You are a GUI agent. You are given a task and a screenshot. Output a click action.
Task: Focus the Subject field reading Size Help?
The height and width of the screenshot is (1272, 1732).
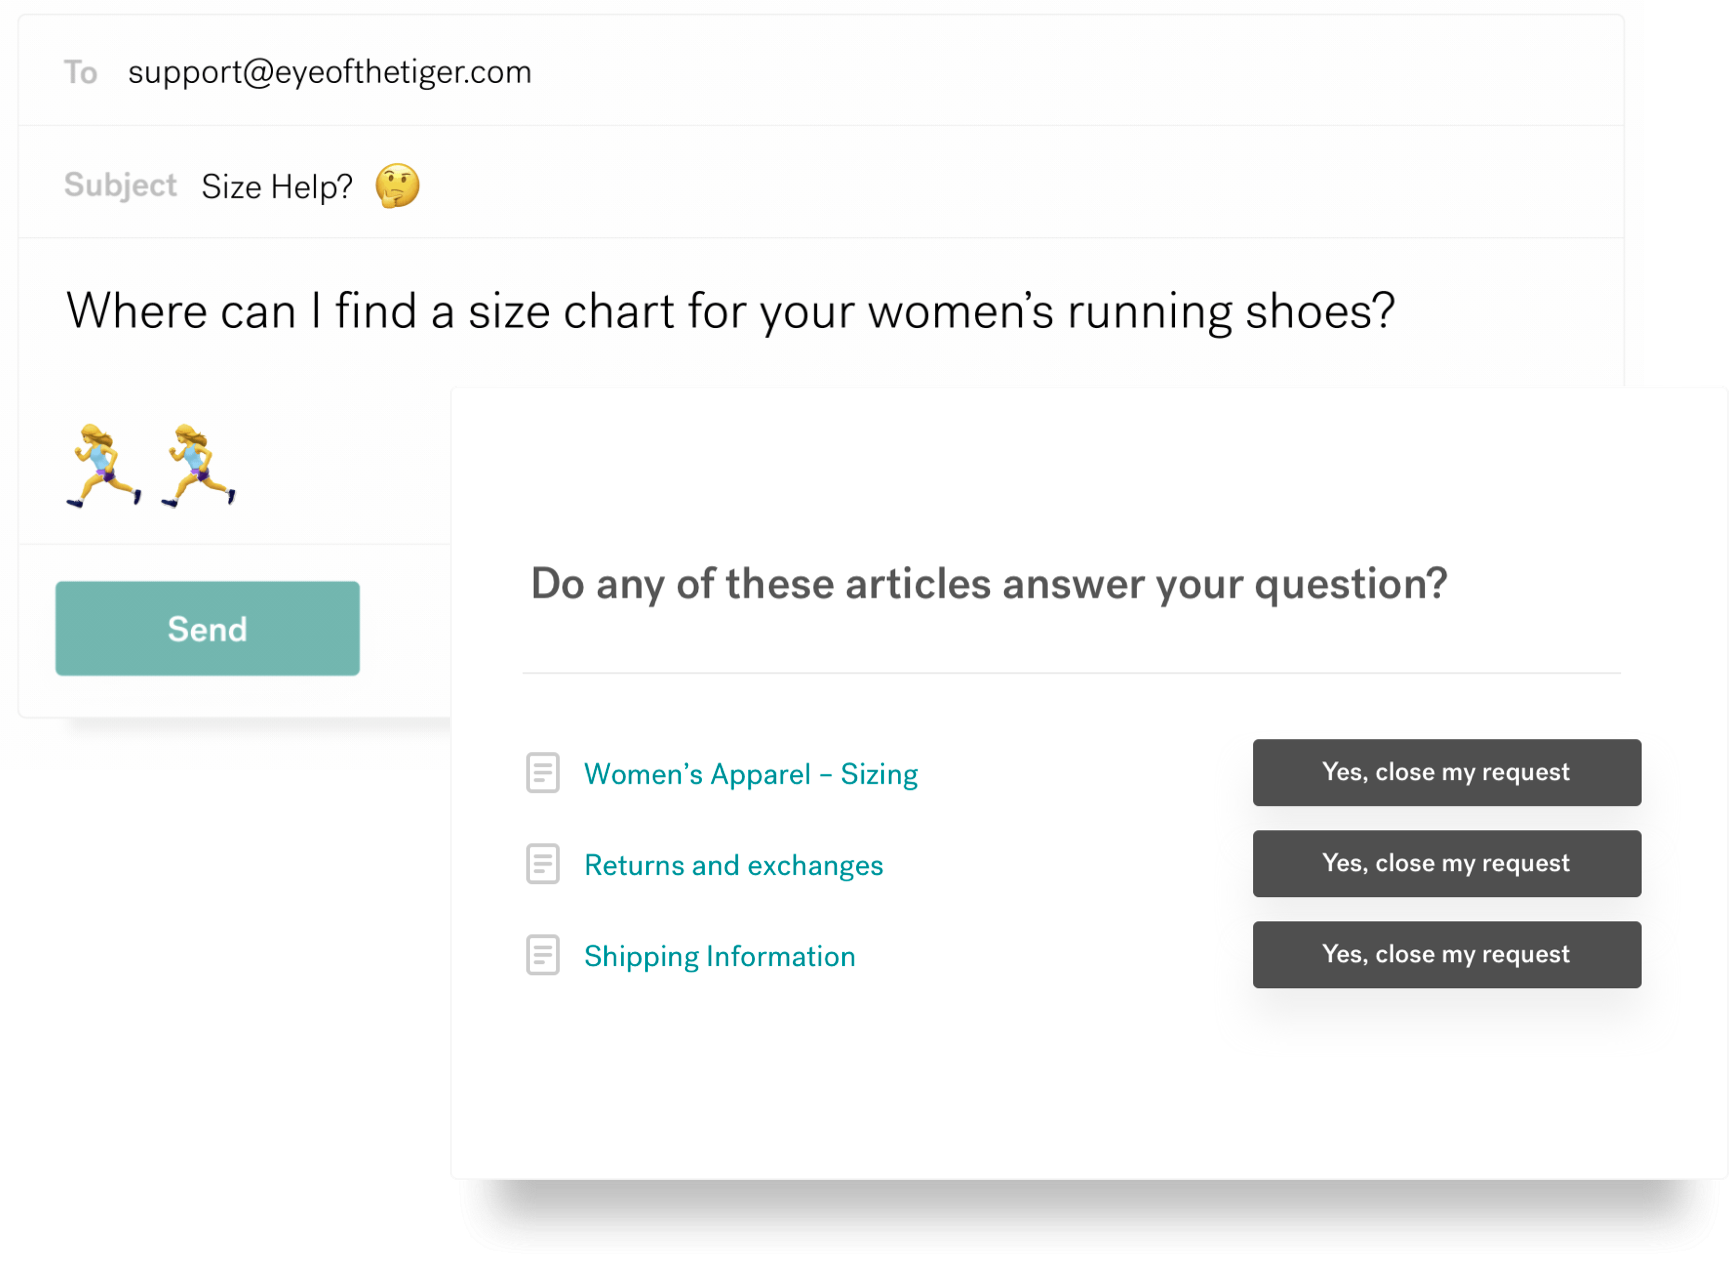click(x=277, y=186)
